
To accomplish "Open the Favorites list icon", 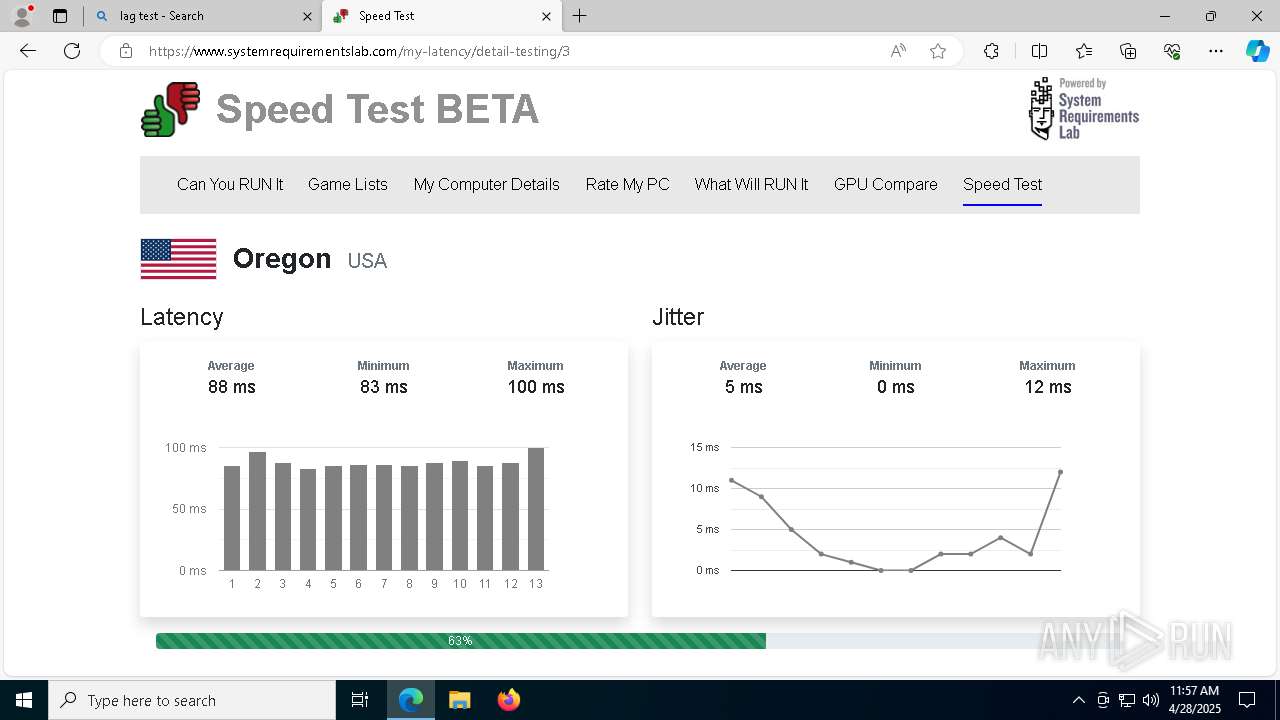I will [1084, 51].
